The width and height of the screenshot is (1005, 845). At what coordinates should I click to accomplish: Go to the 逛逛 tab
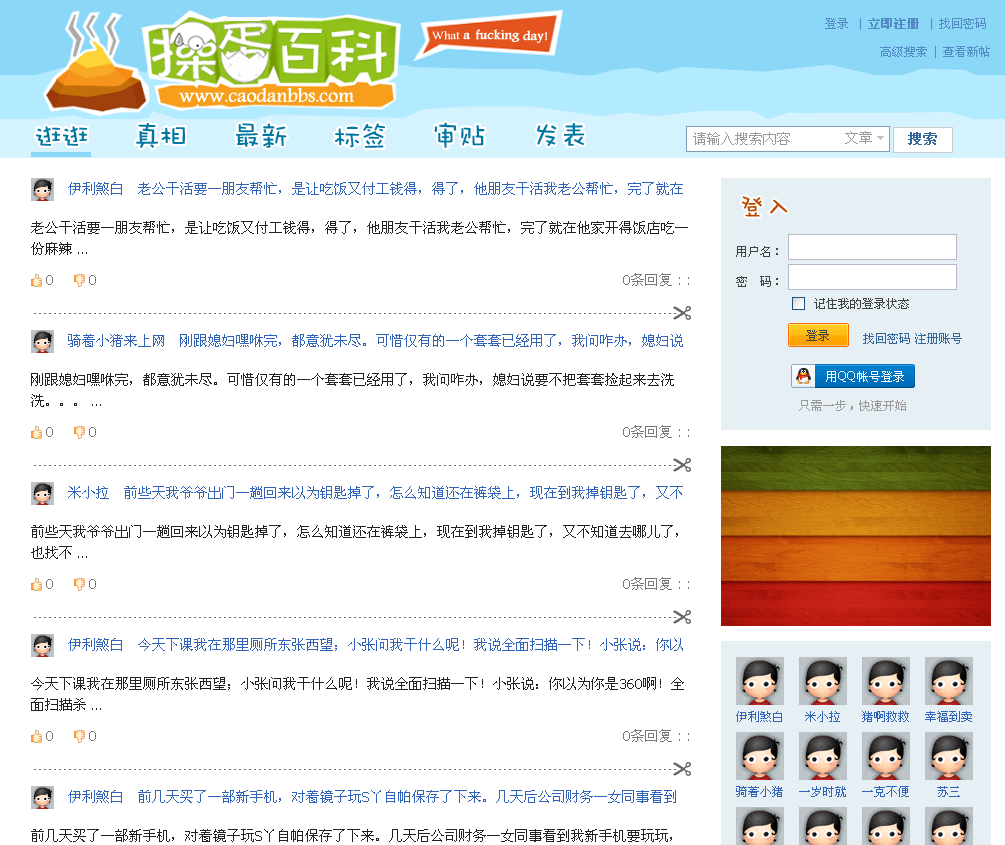(x=62, y=137)
